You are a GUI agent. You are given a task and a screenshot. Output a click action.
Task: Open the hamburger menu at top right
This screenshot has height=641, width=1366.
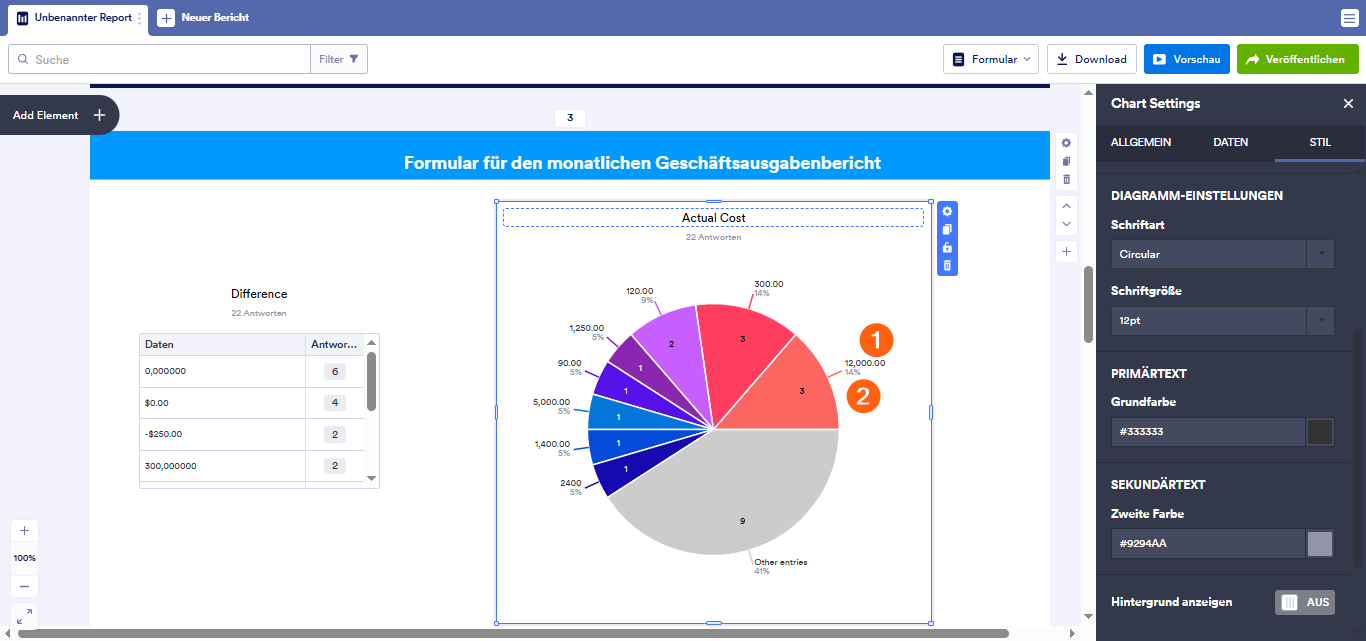coord(1349,17)
